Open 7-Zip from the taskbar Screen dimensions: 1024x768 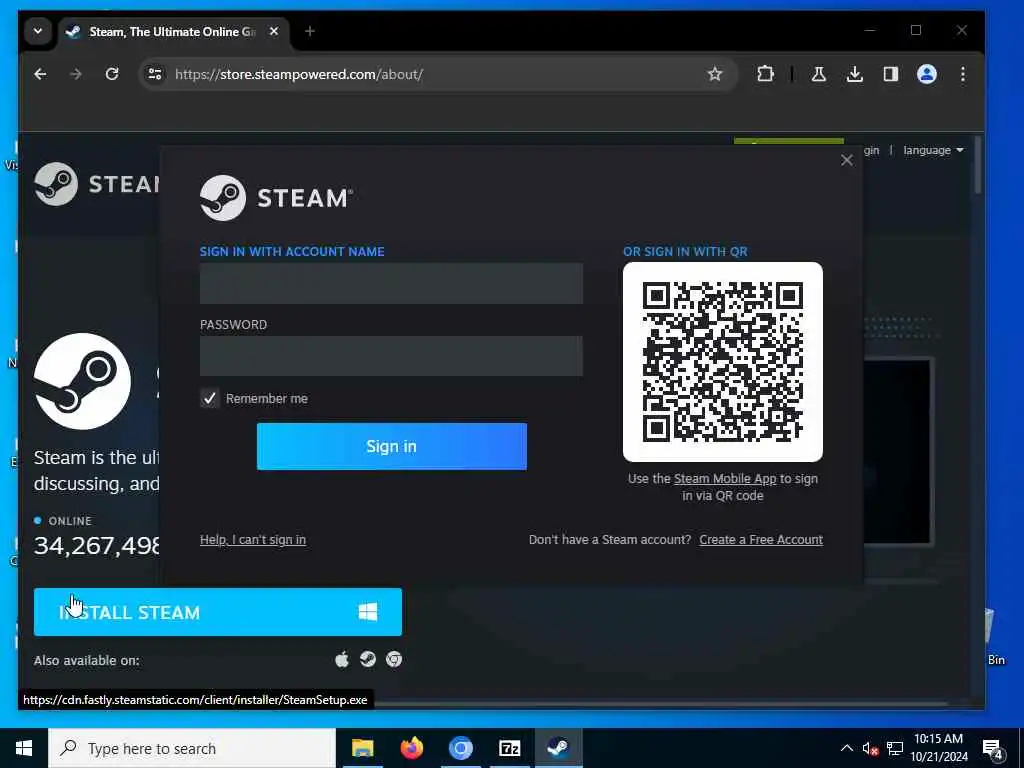(509, 748)
